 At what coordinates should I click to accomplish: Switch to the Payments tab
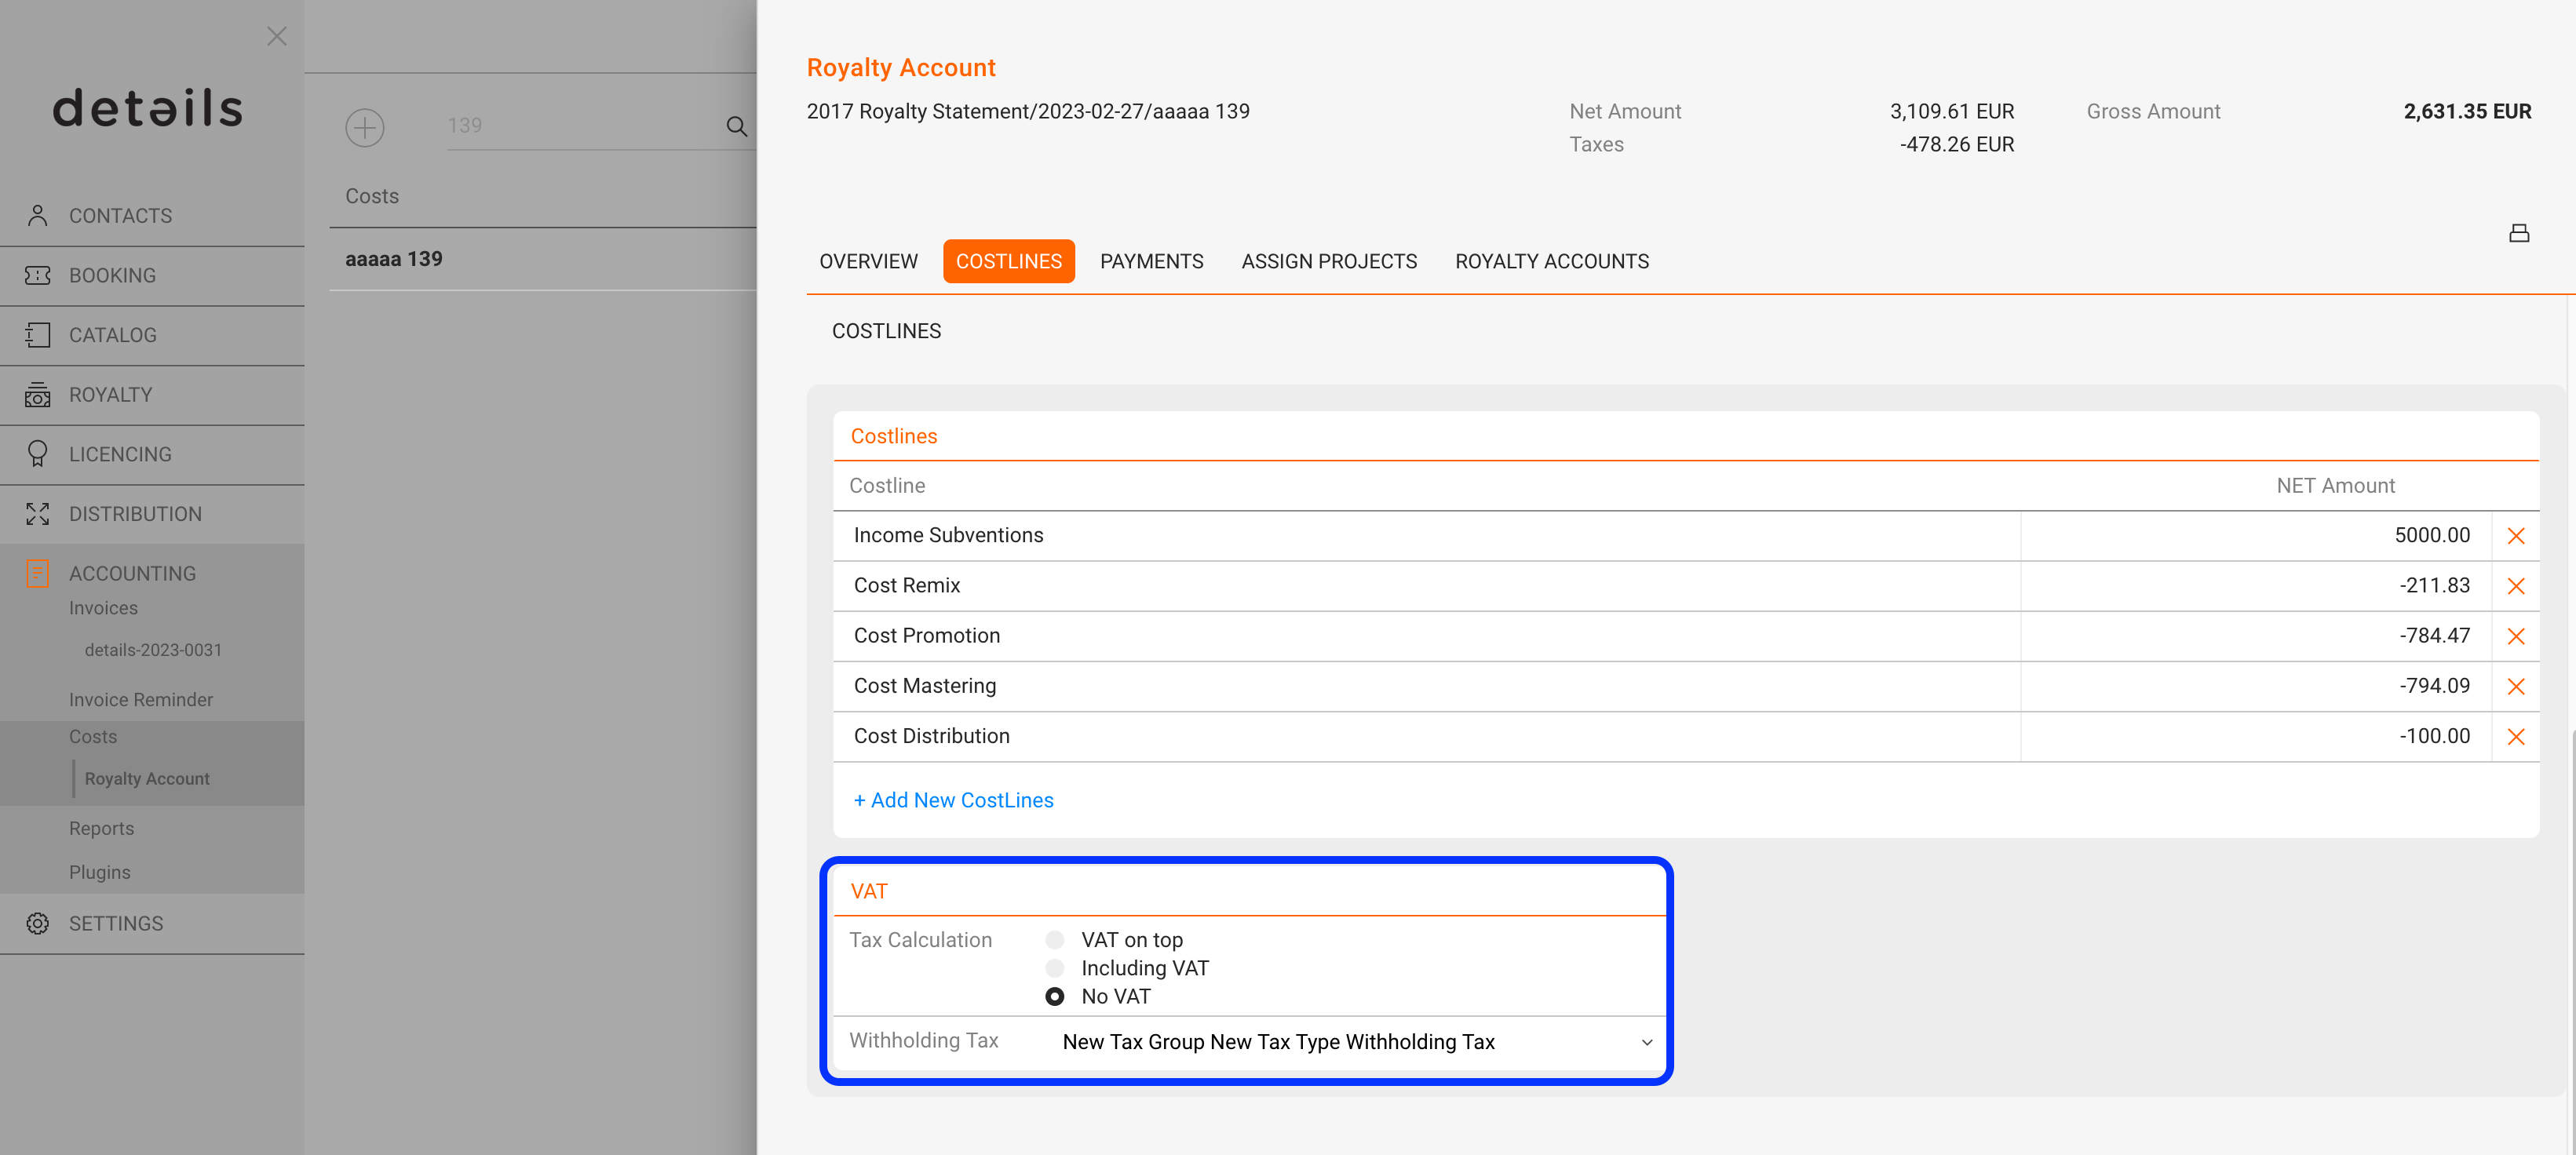click(1151, 261)
